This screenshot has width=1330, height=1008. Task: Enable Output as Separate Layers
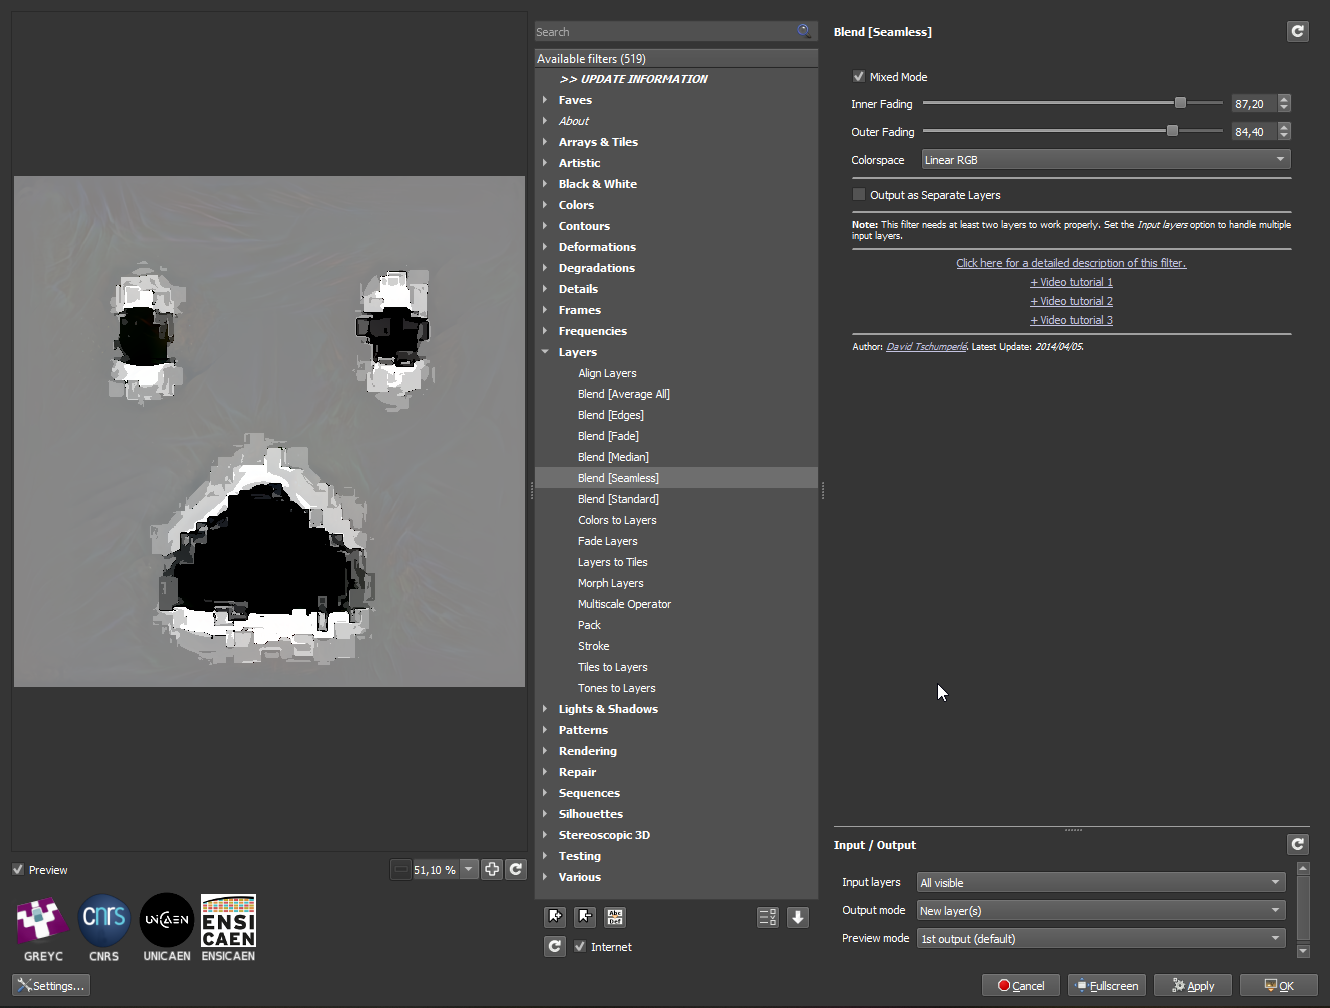(859, 195)
